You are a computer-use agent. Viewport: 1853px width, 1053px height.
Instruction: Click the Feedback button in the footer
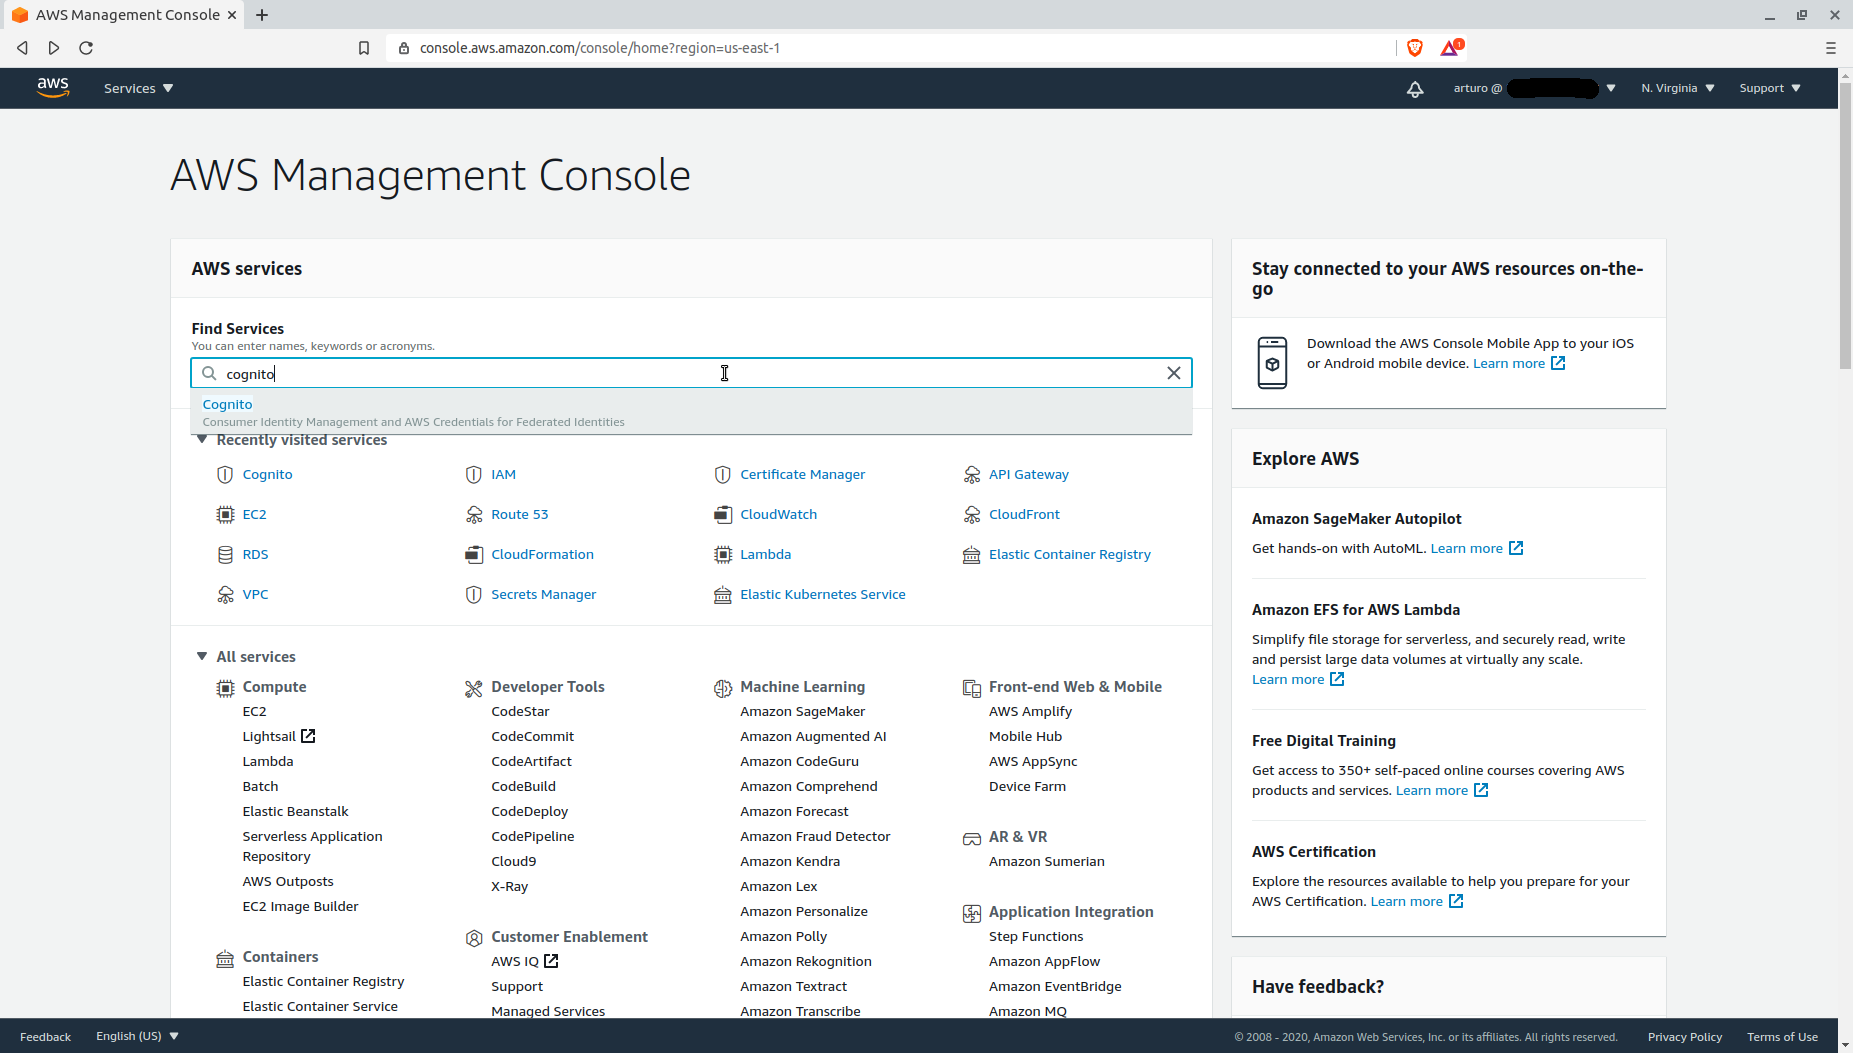point(45,1036)
